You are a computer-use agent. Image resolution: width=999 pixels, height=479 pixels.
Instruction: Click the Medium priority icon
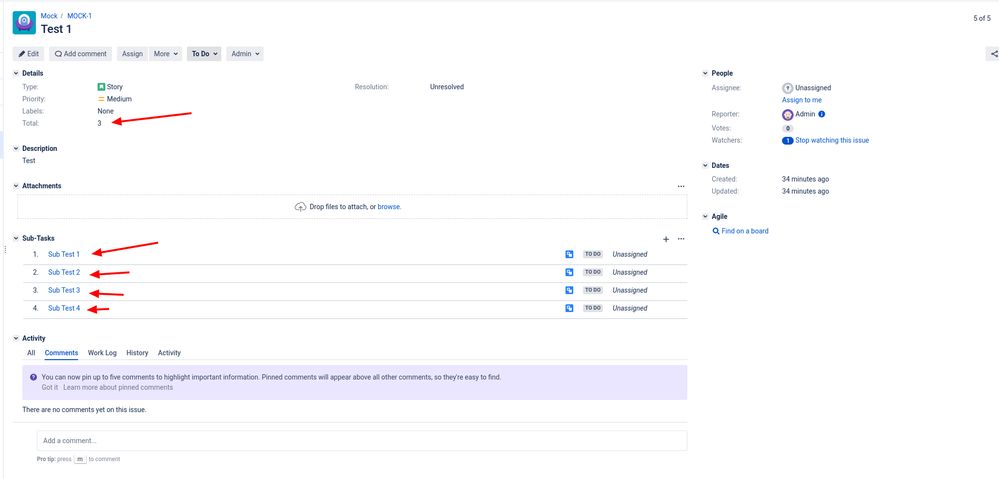(x=101, y=99)
